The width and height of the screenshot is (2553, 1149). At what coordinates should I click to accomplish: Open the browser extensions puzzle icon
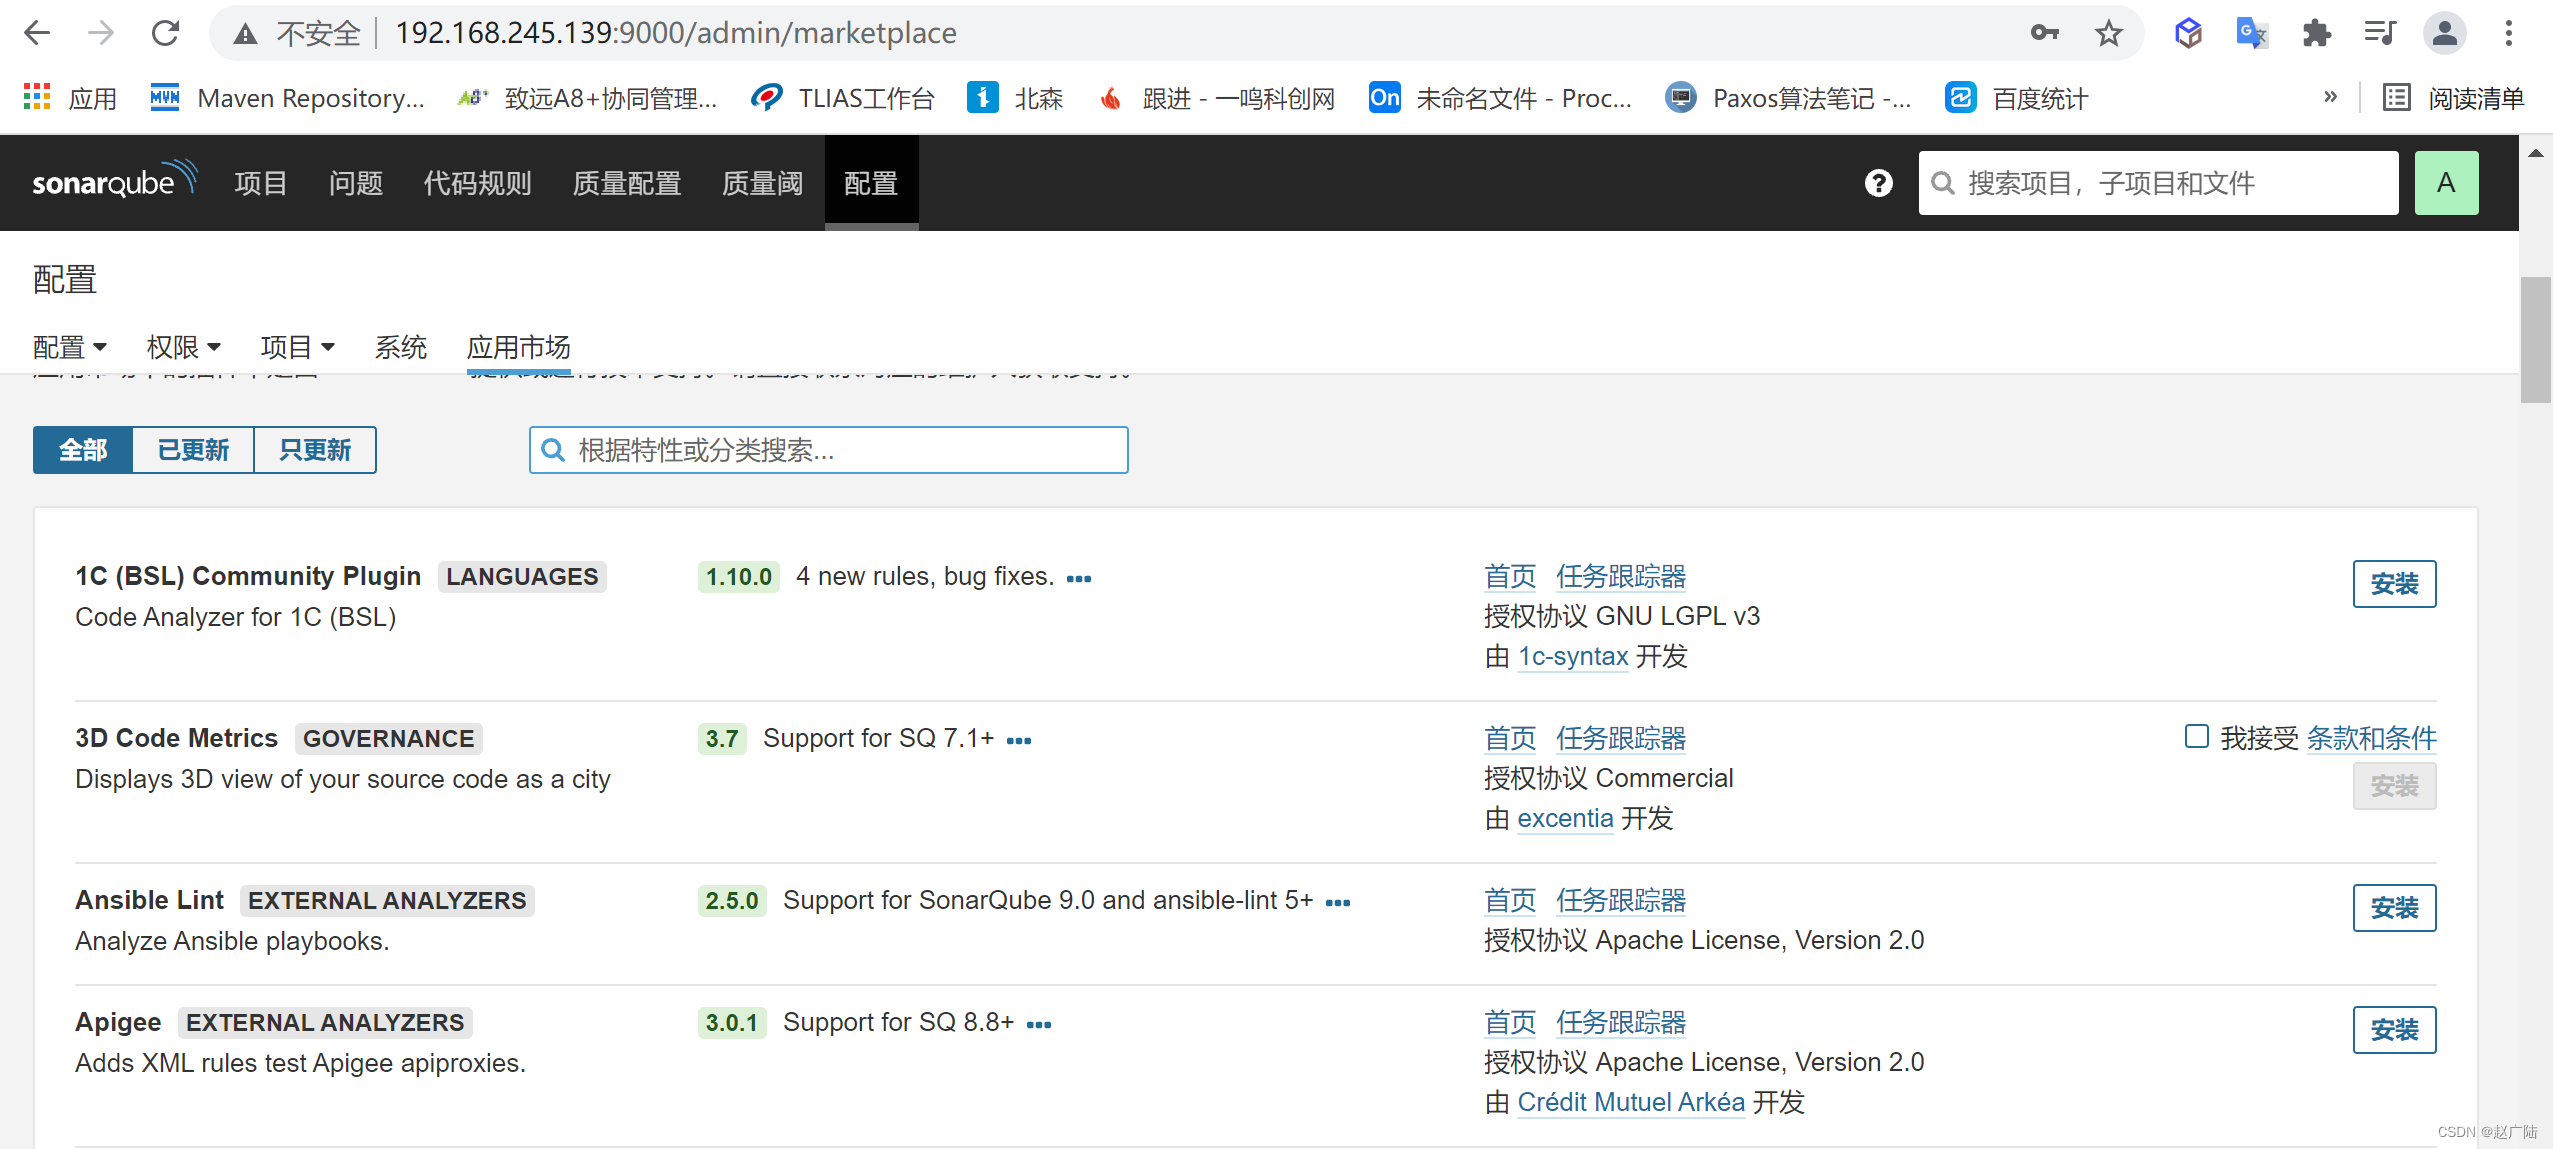(x=2316, y=33)
